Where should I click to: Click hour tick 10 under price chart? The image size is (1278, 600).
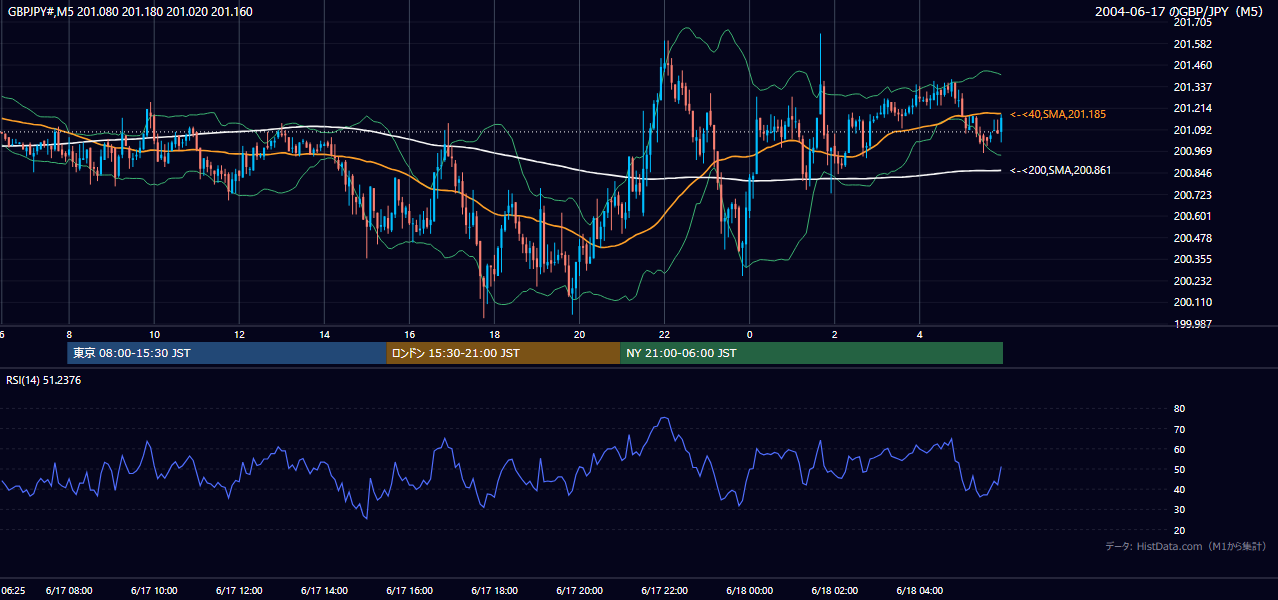click(154, 334)
